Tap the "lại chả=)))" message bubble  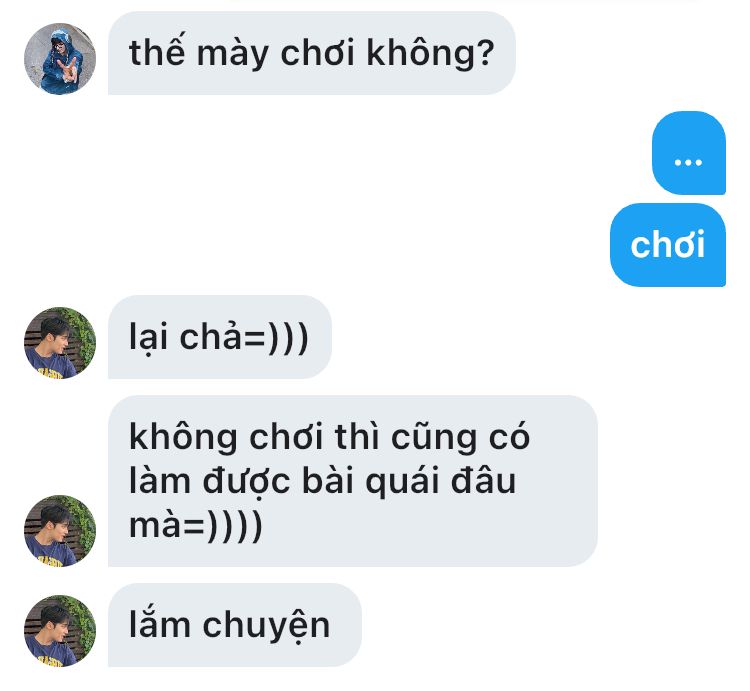[x=220, y=337]
